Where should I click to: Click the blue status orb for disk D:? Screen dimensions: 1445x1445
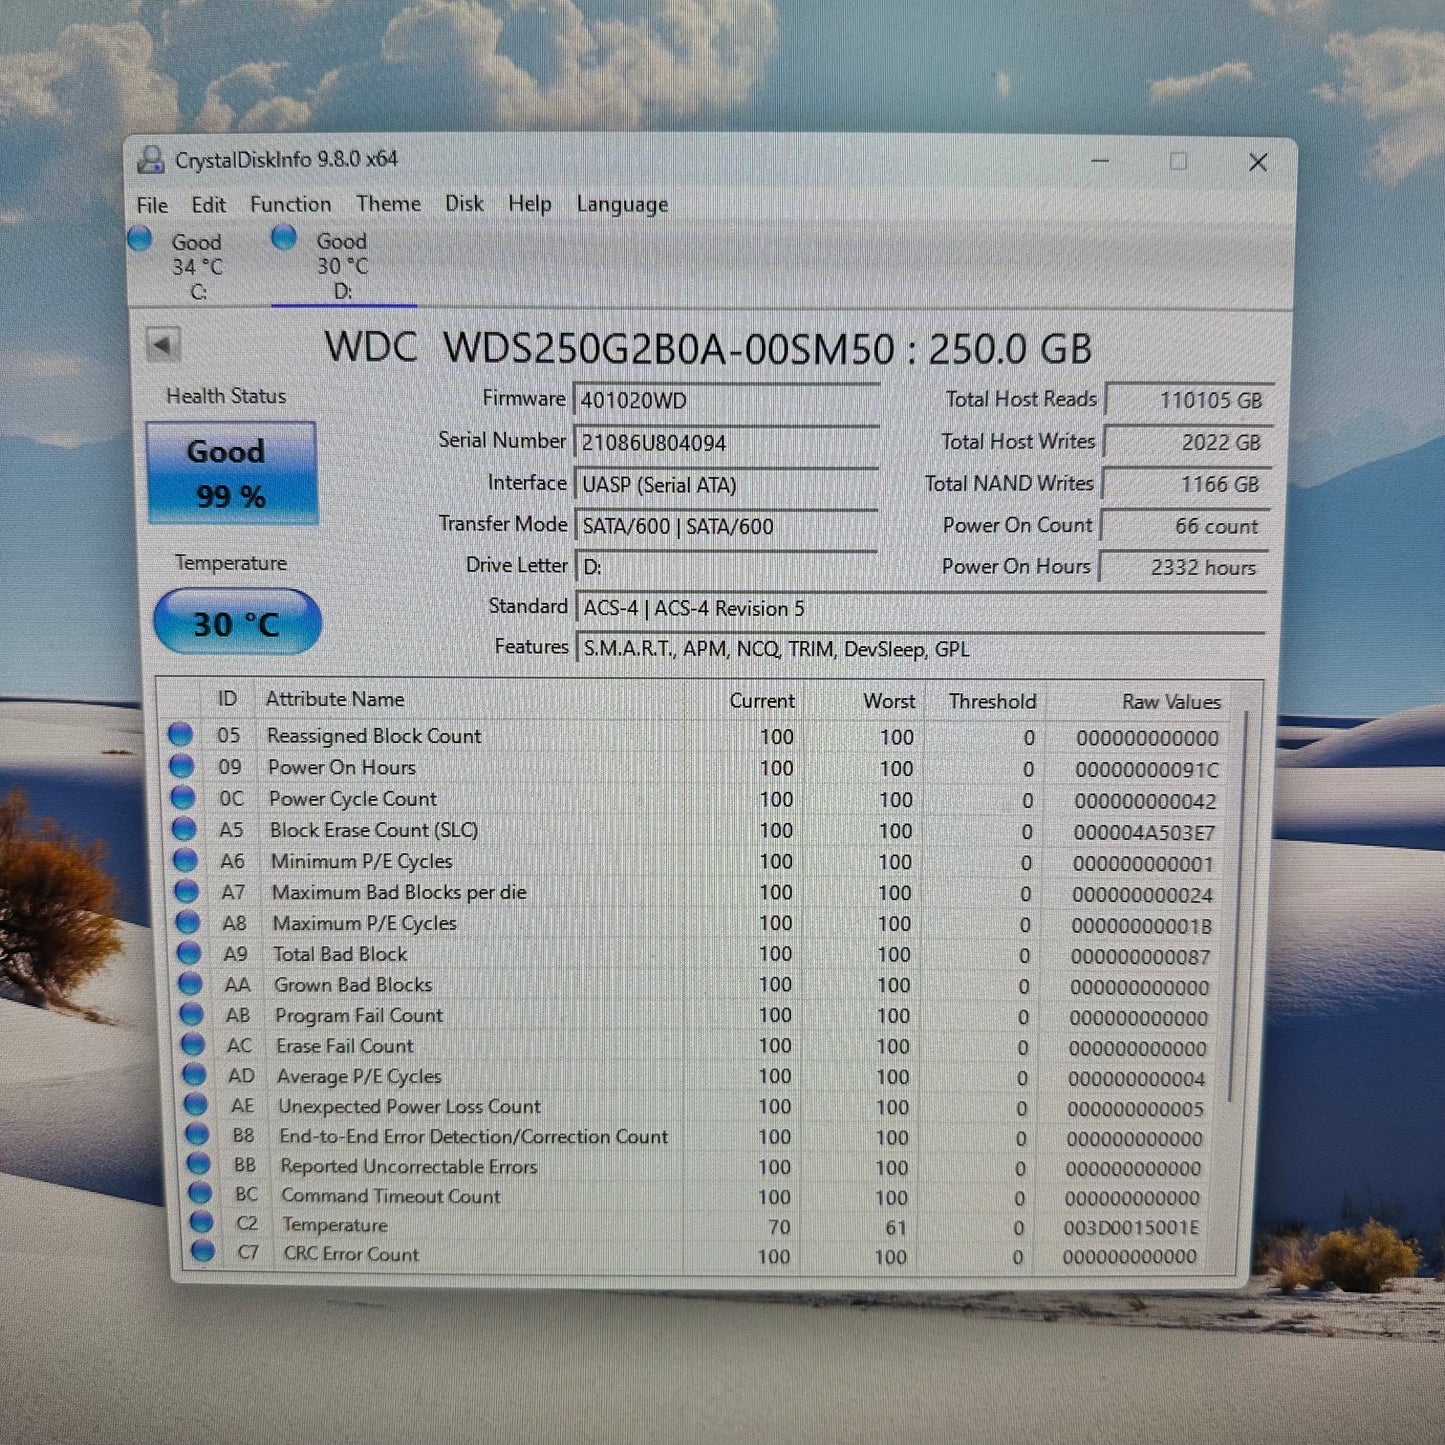click(284, 237)
